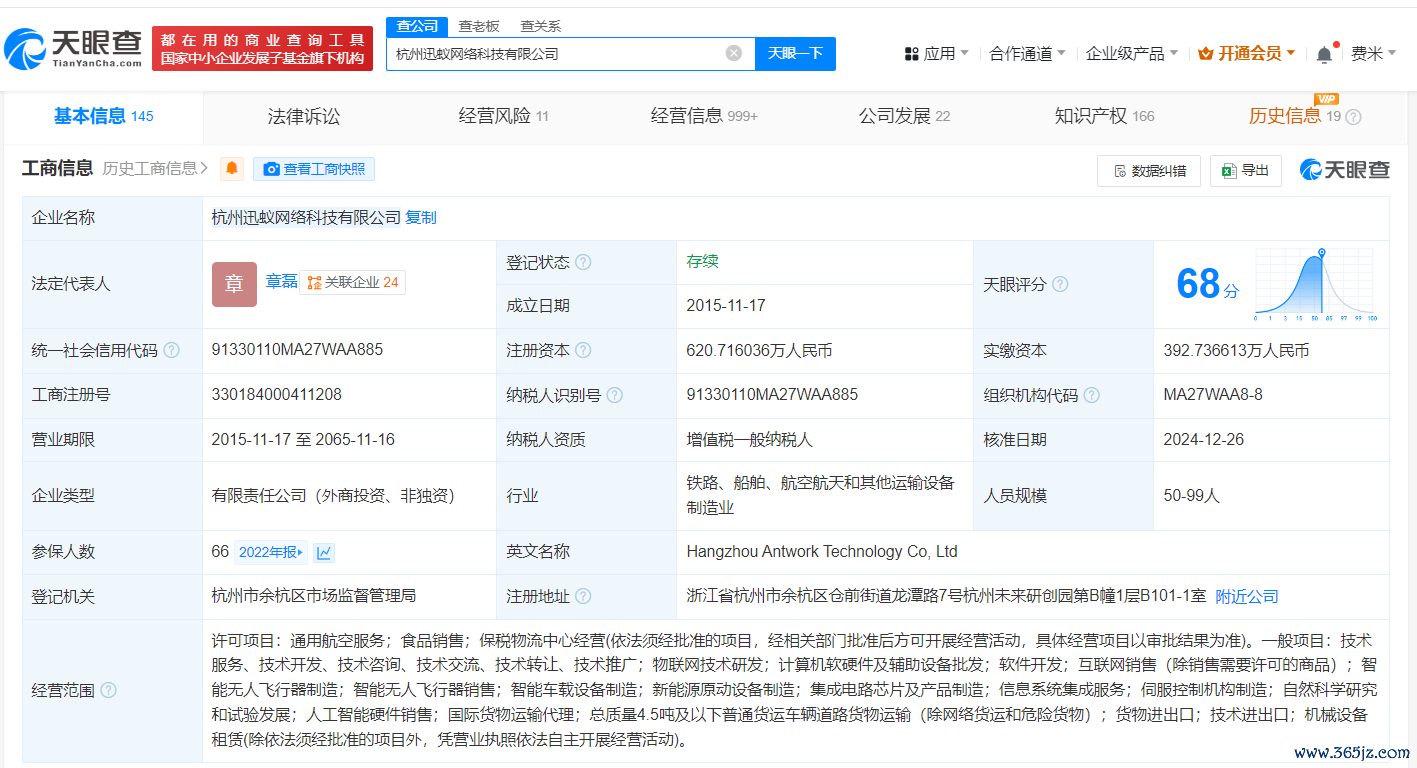Click the 章 avatar of the legal representative
Image resolution: width=1417 pixels, height=768 pixels.
point(234,284)
